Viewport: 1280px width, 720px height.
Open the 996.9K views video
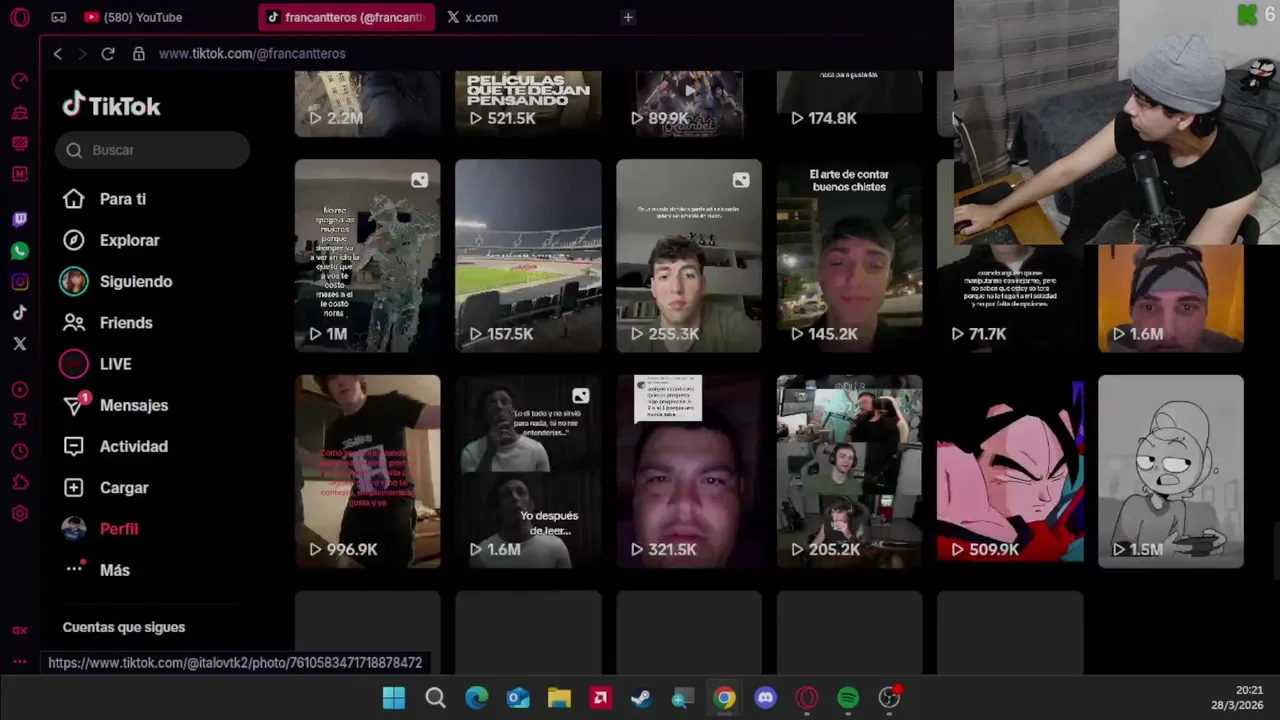point(367,471)
